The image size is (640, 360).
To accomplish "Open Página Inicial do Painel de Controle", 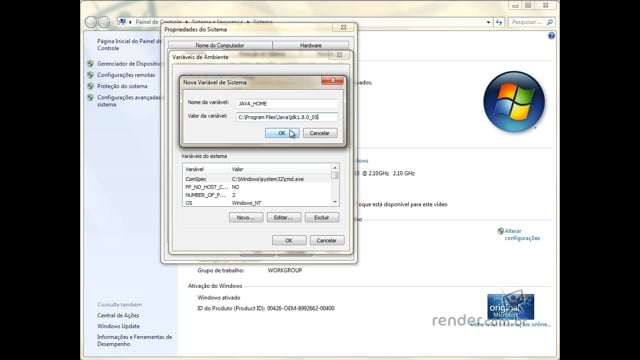I will coord(129,44).
